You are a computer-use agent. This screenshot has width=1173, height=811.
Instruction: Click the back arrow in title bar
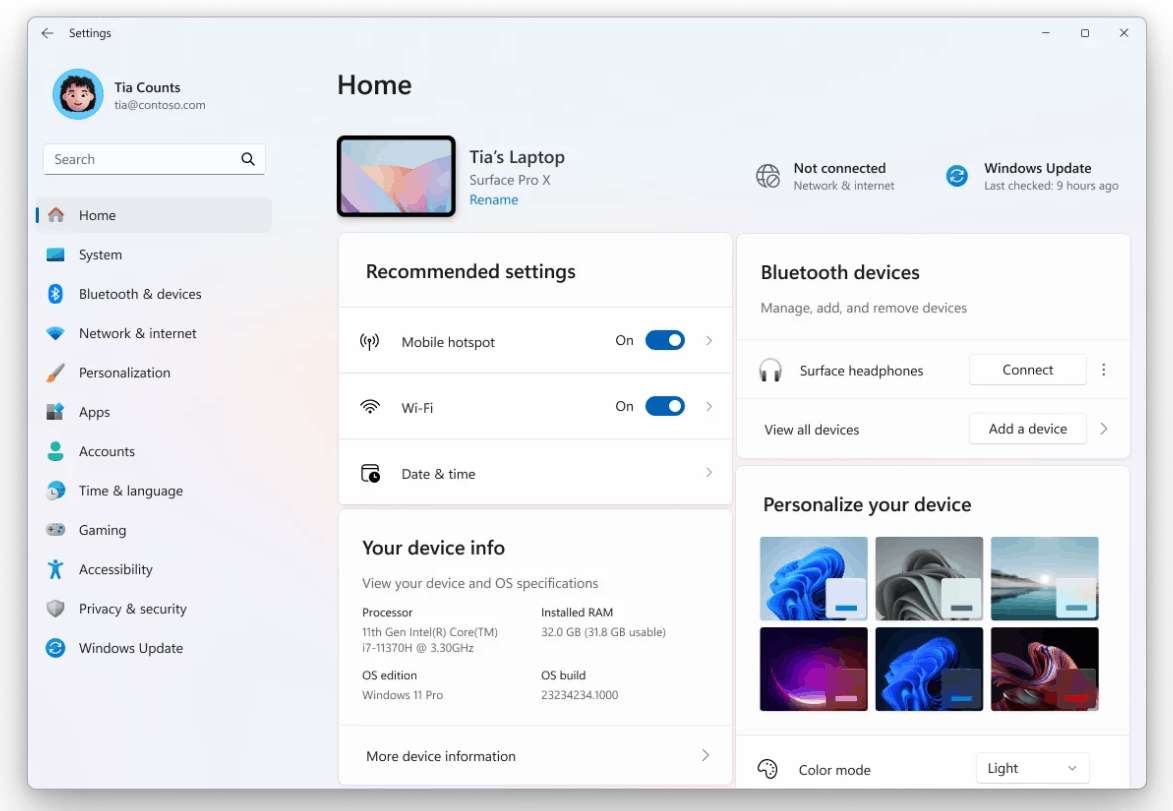click(47, 33)
